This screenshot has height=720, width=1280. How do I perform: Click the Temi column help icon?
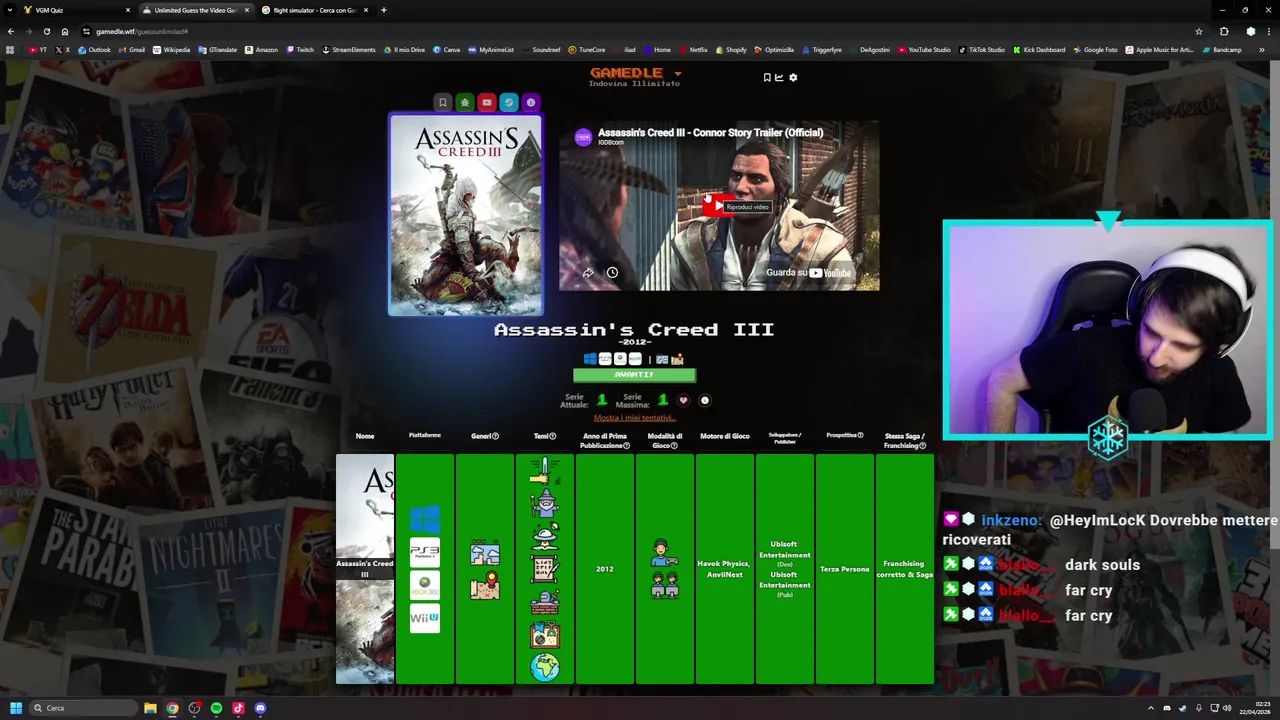(552, 436)
